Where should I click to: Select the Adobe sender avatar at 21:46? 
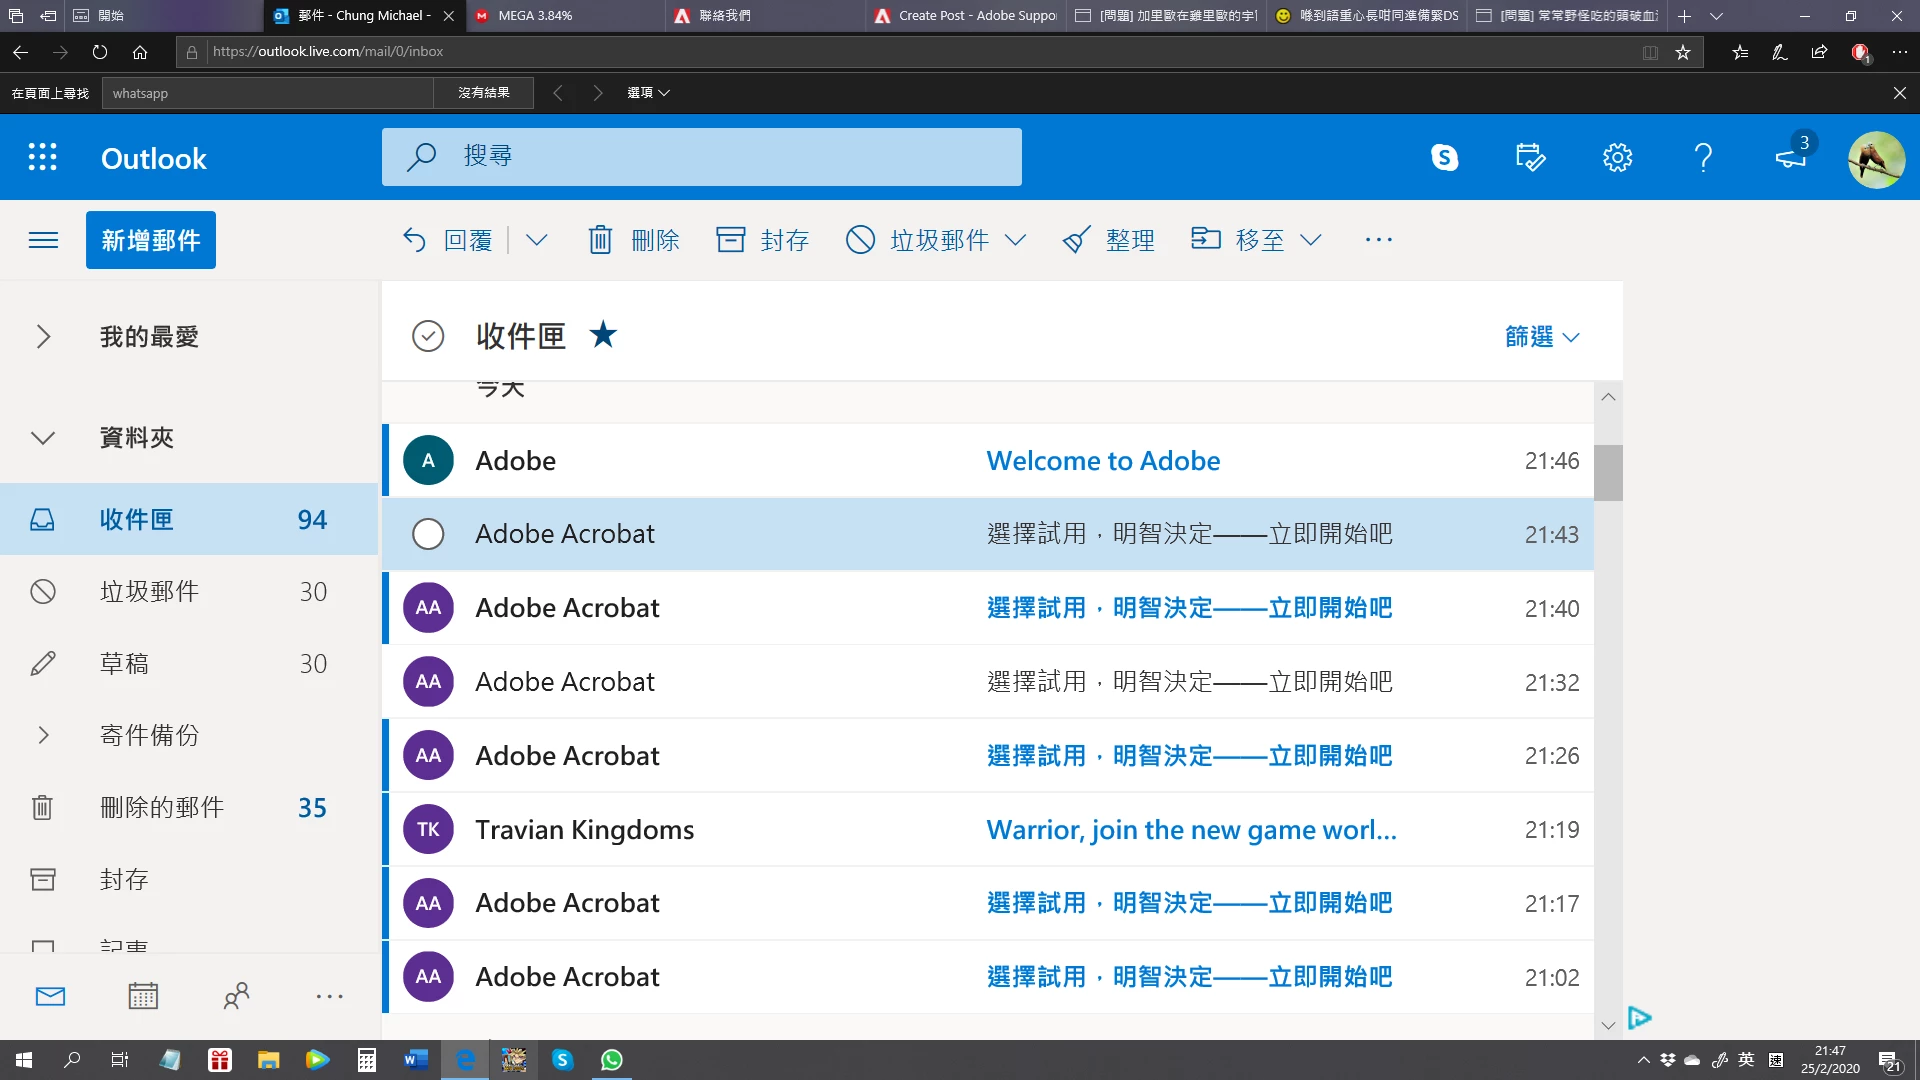coord(428,461)
